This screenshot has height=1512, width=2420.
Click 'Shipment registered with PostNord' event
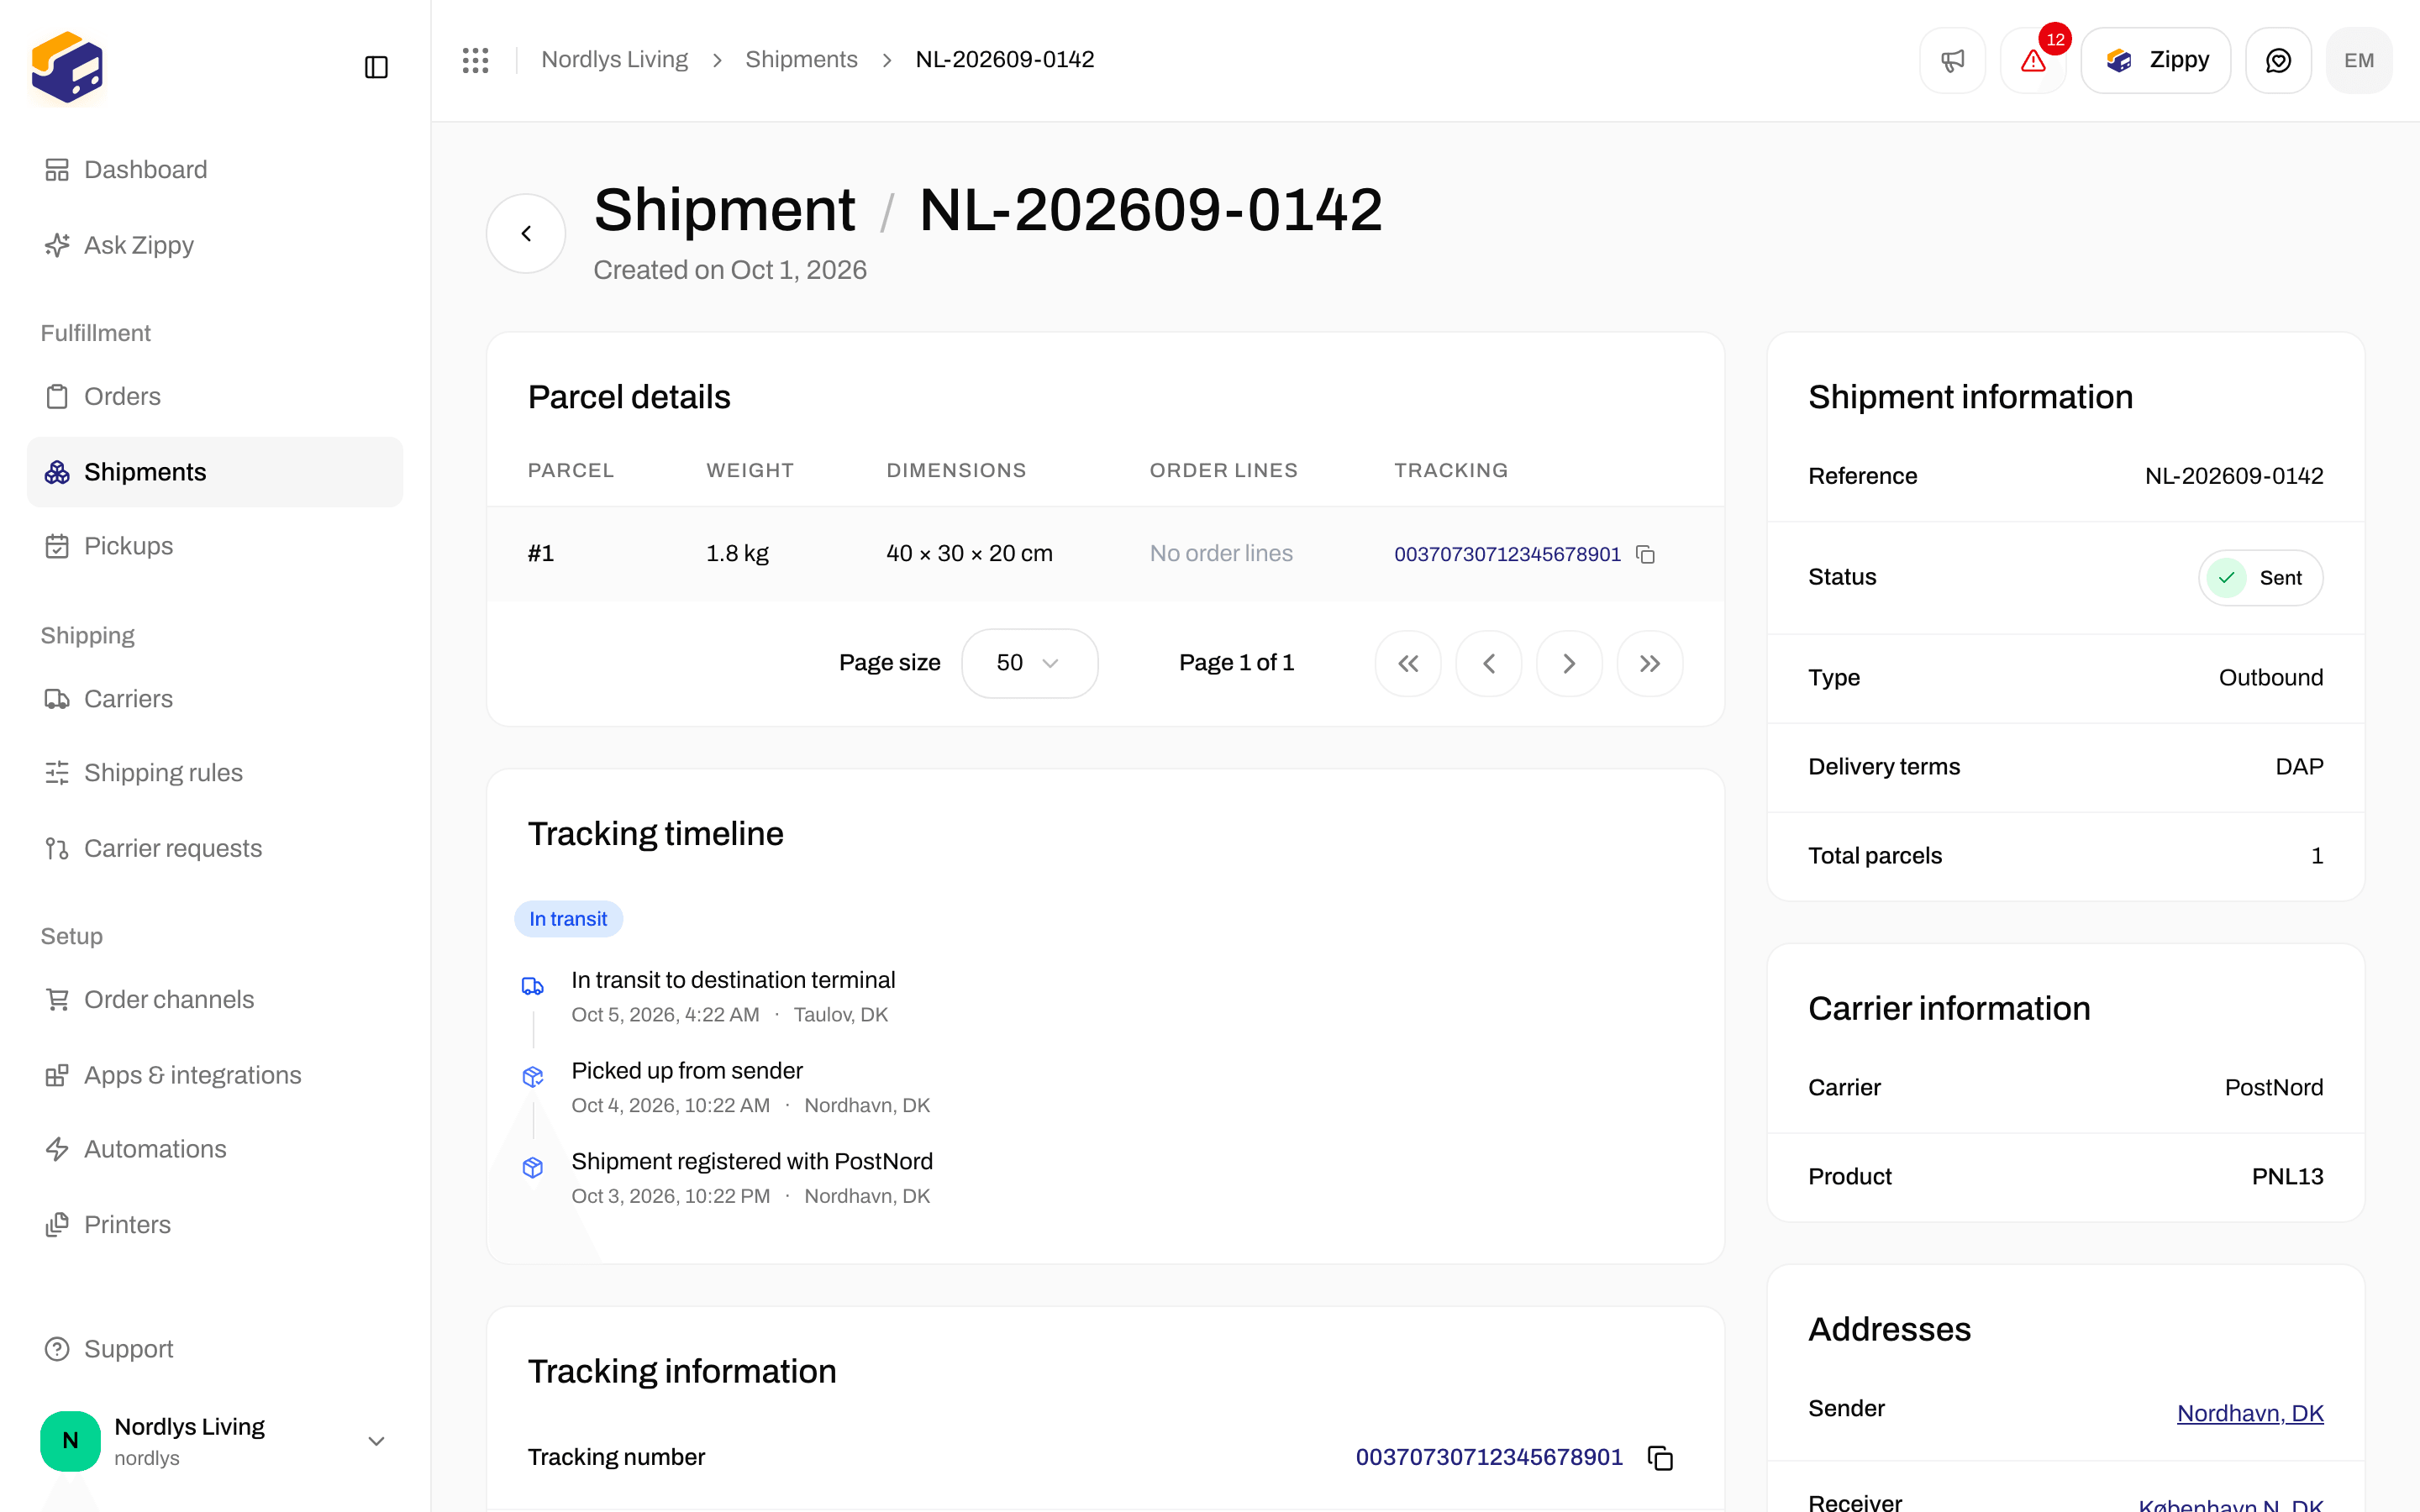click(x=752, y=1161)
